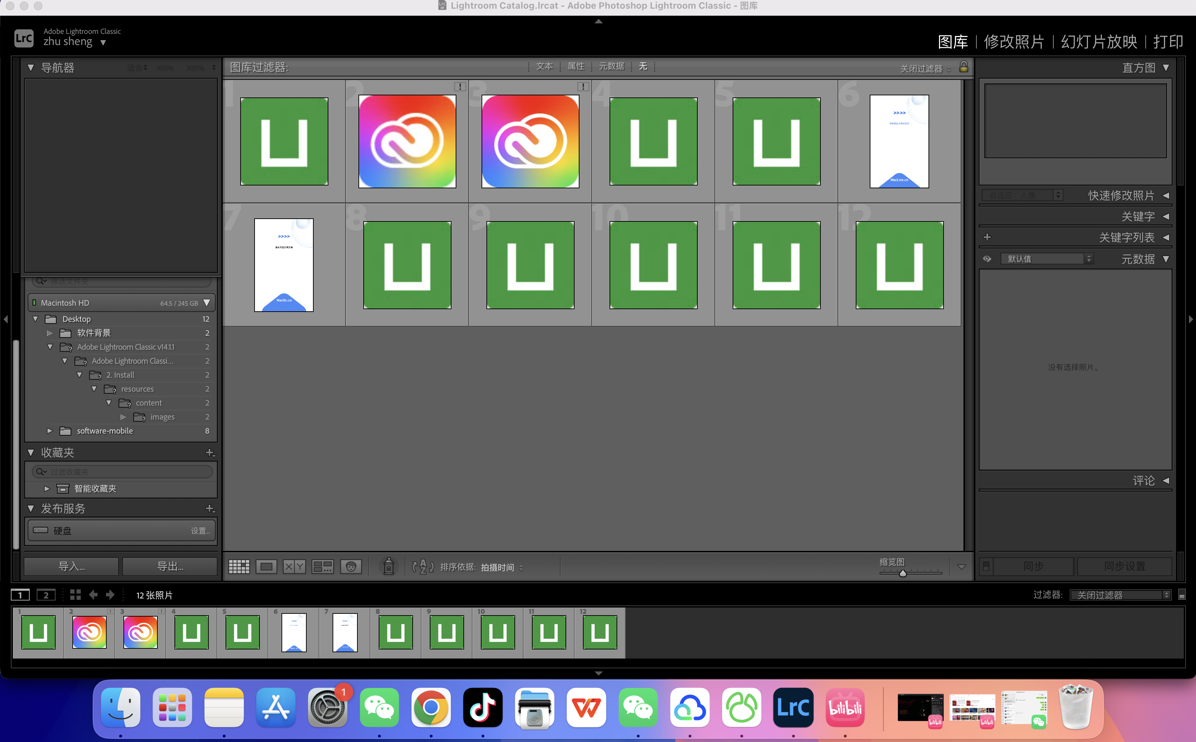
Task: Activate Survey view icon
Action: click(322, 566)
